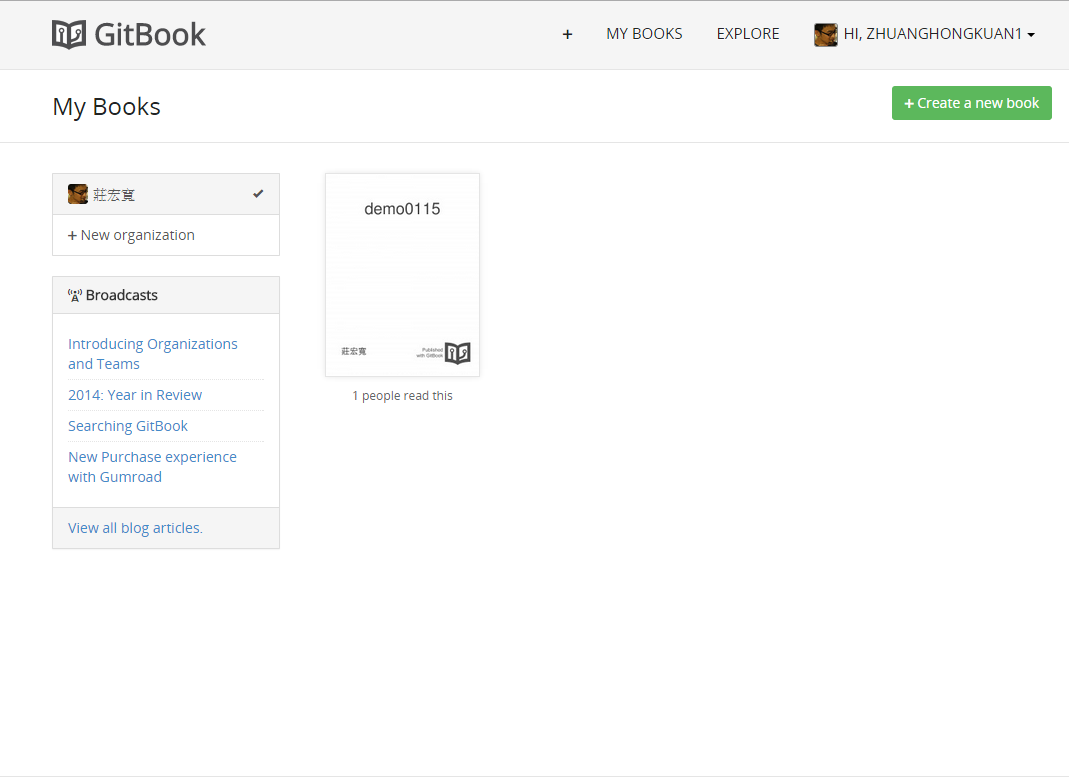Click the GitBook open-book logo icon
The width and height of the screenshot is (1069, 778).
point(69,34)
